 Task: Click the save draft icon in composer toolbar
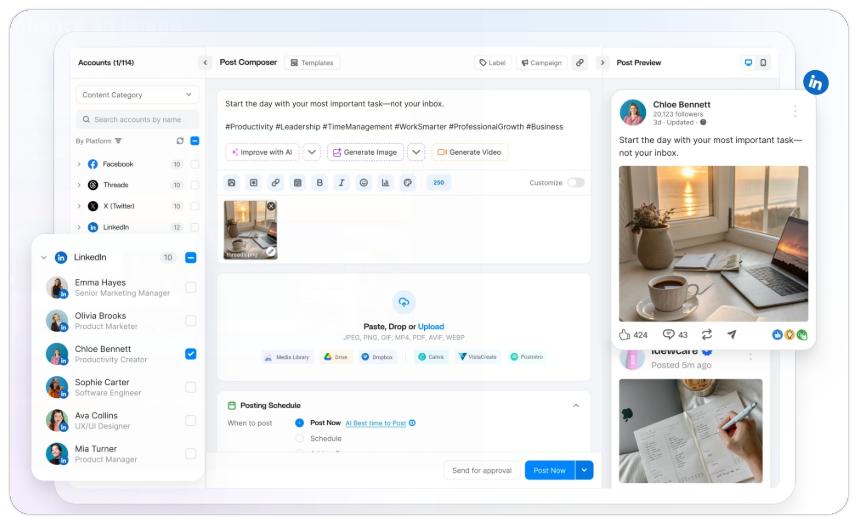click(x=231, y=183)
